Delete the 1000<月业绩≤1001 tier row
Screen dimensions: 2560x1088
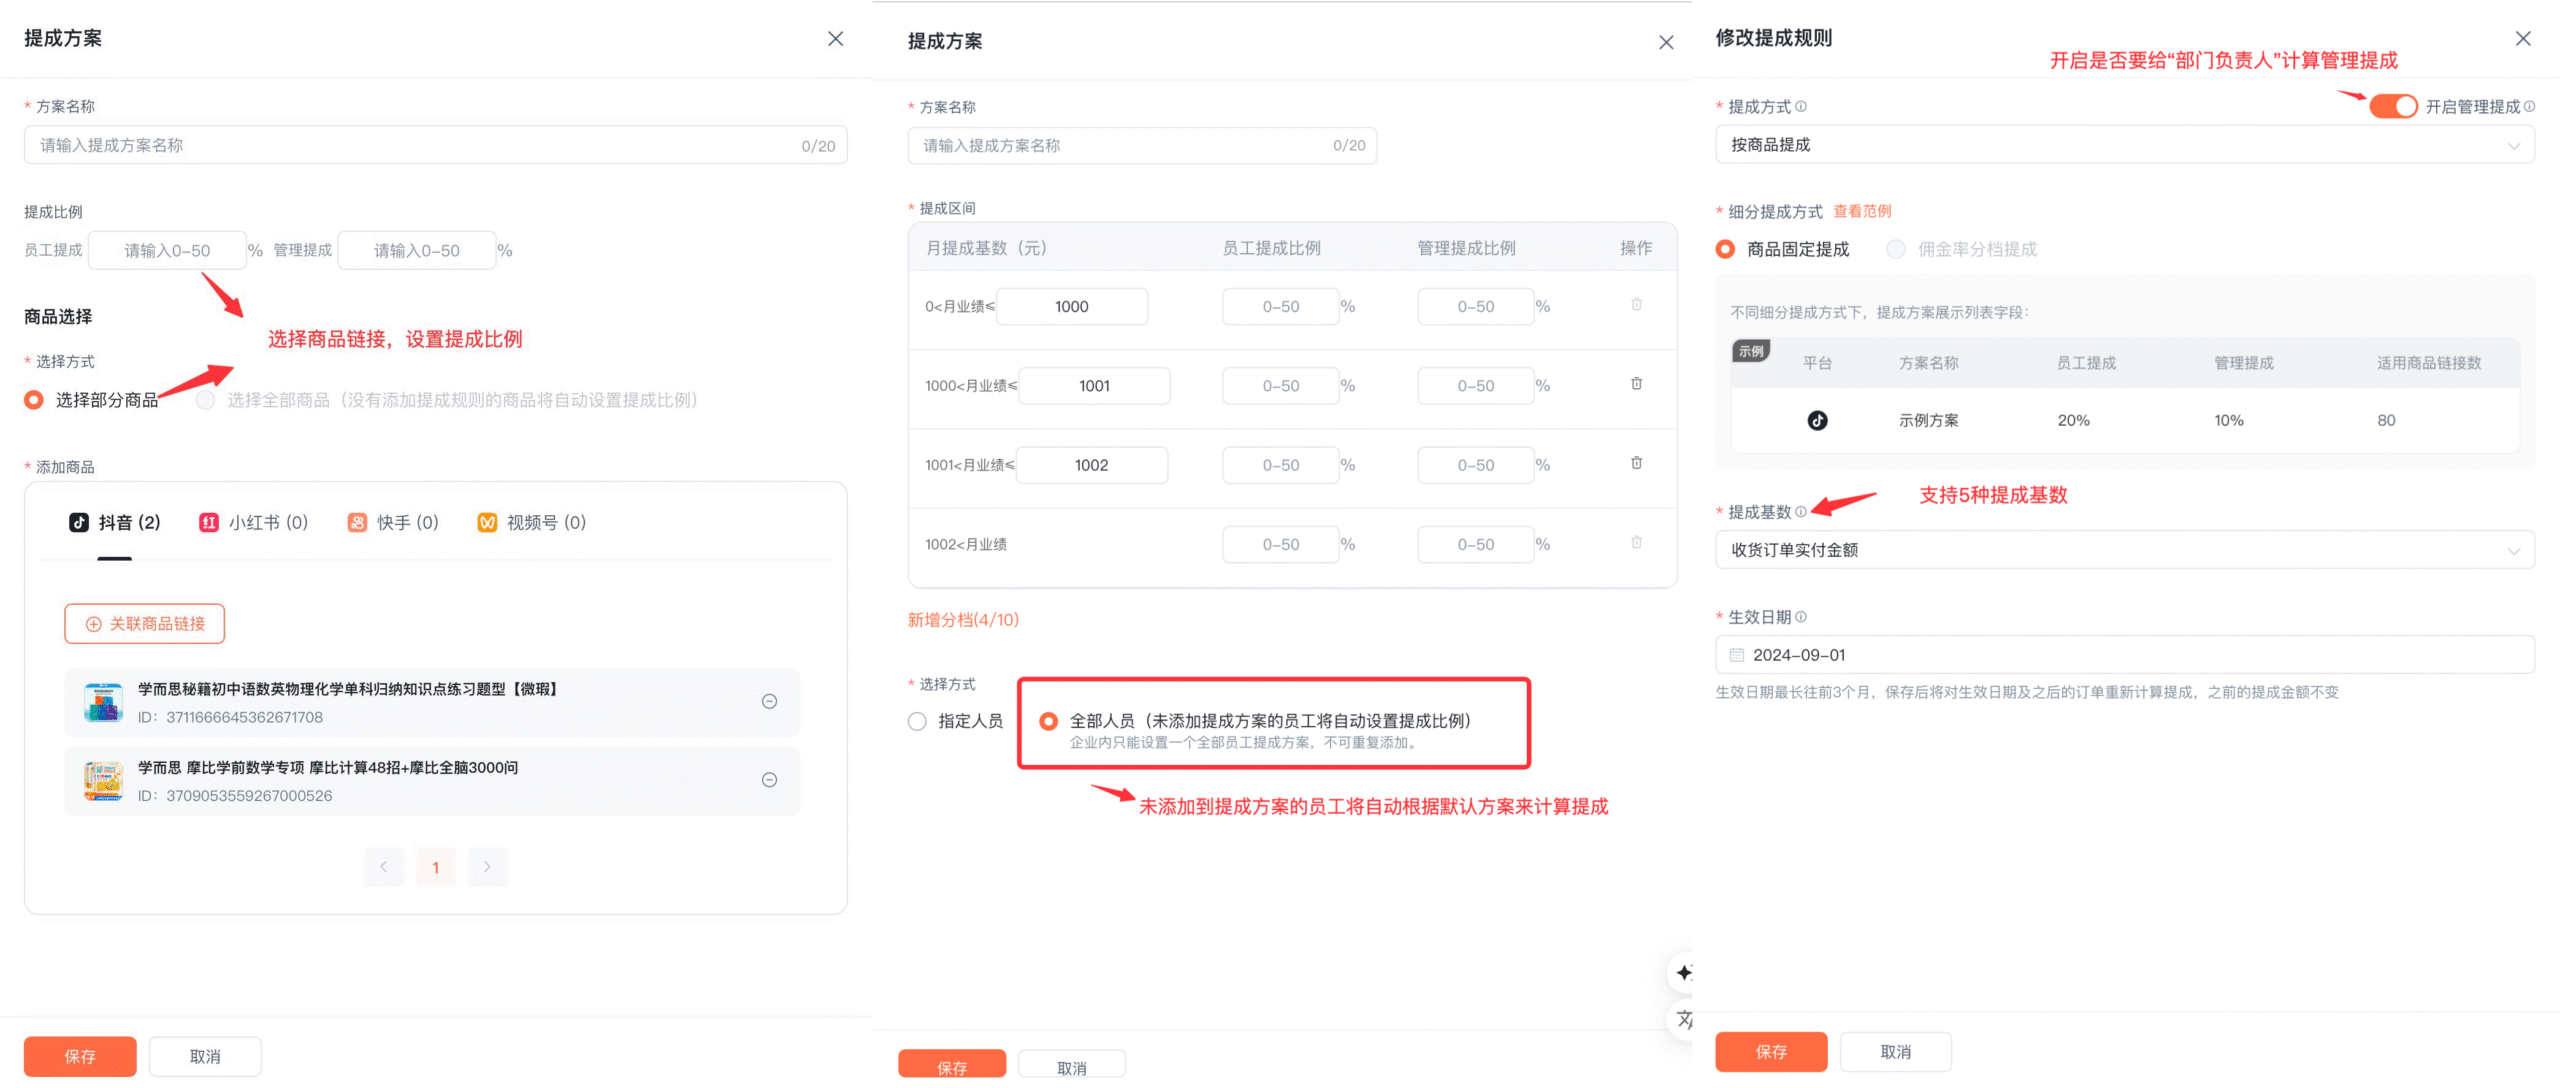coord(1636,384)
